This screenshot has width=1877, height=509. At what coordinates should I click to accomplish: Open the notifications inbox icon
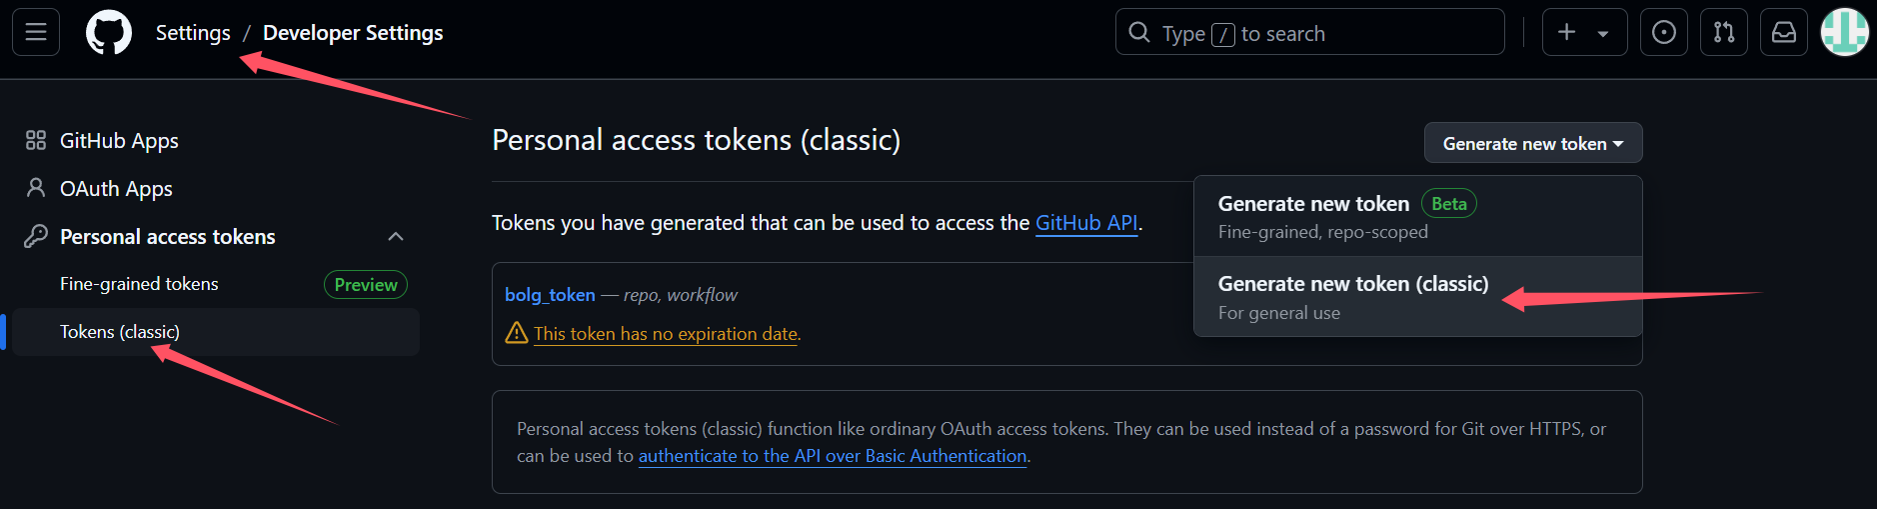(x=1784, y=32)
